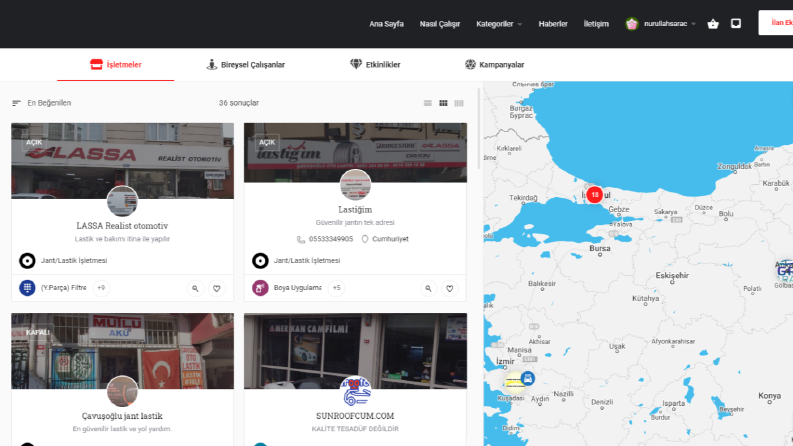Click the KAPALI badge on Çavuşoğlu card
Image resolution: width=793 pixels, height=446 pixels.
[37, 333]
